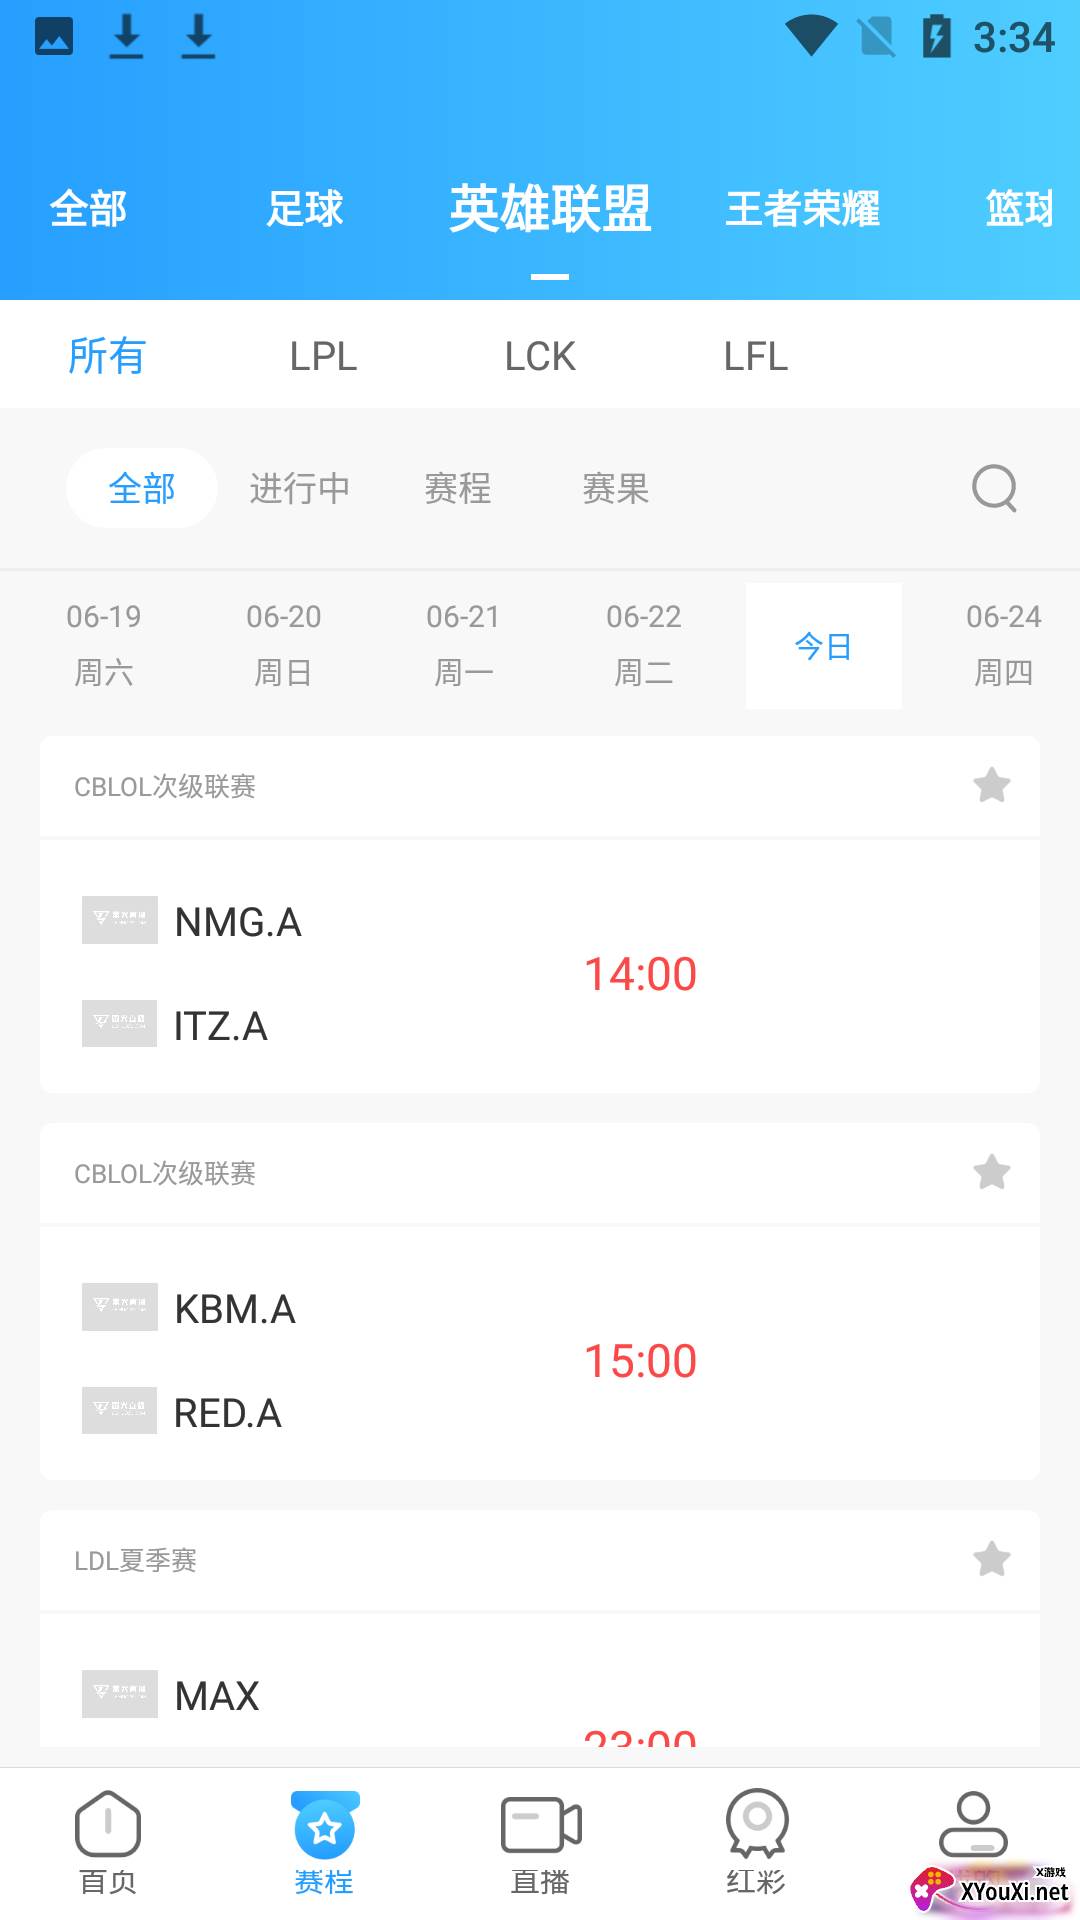Select the LPL league filter
Image resolution: width=1080 pixels, height=1920 pixels.
[x=323, y=356]
